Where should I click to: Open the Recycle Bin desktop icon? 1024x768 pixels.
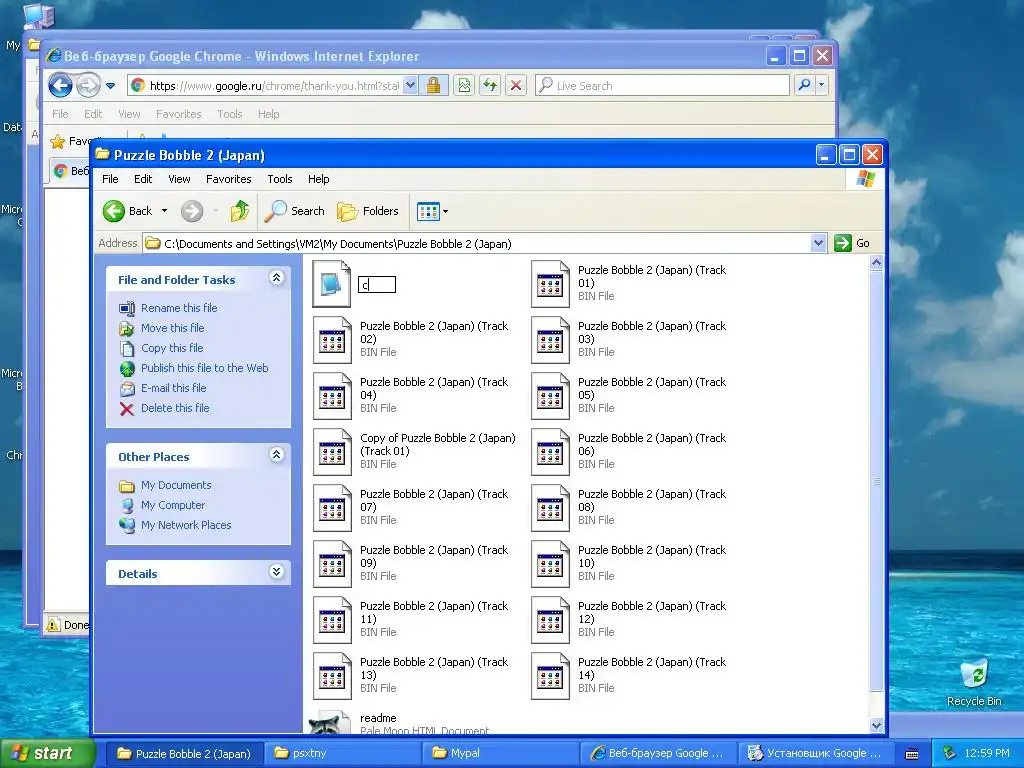(974, 683)
